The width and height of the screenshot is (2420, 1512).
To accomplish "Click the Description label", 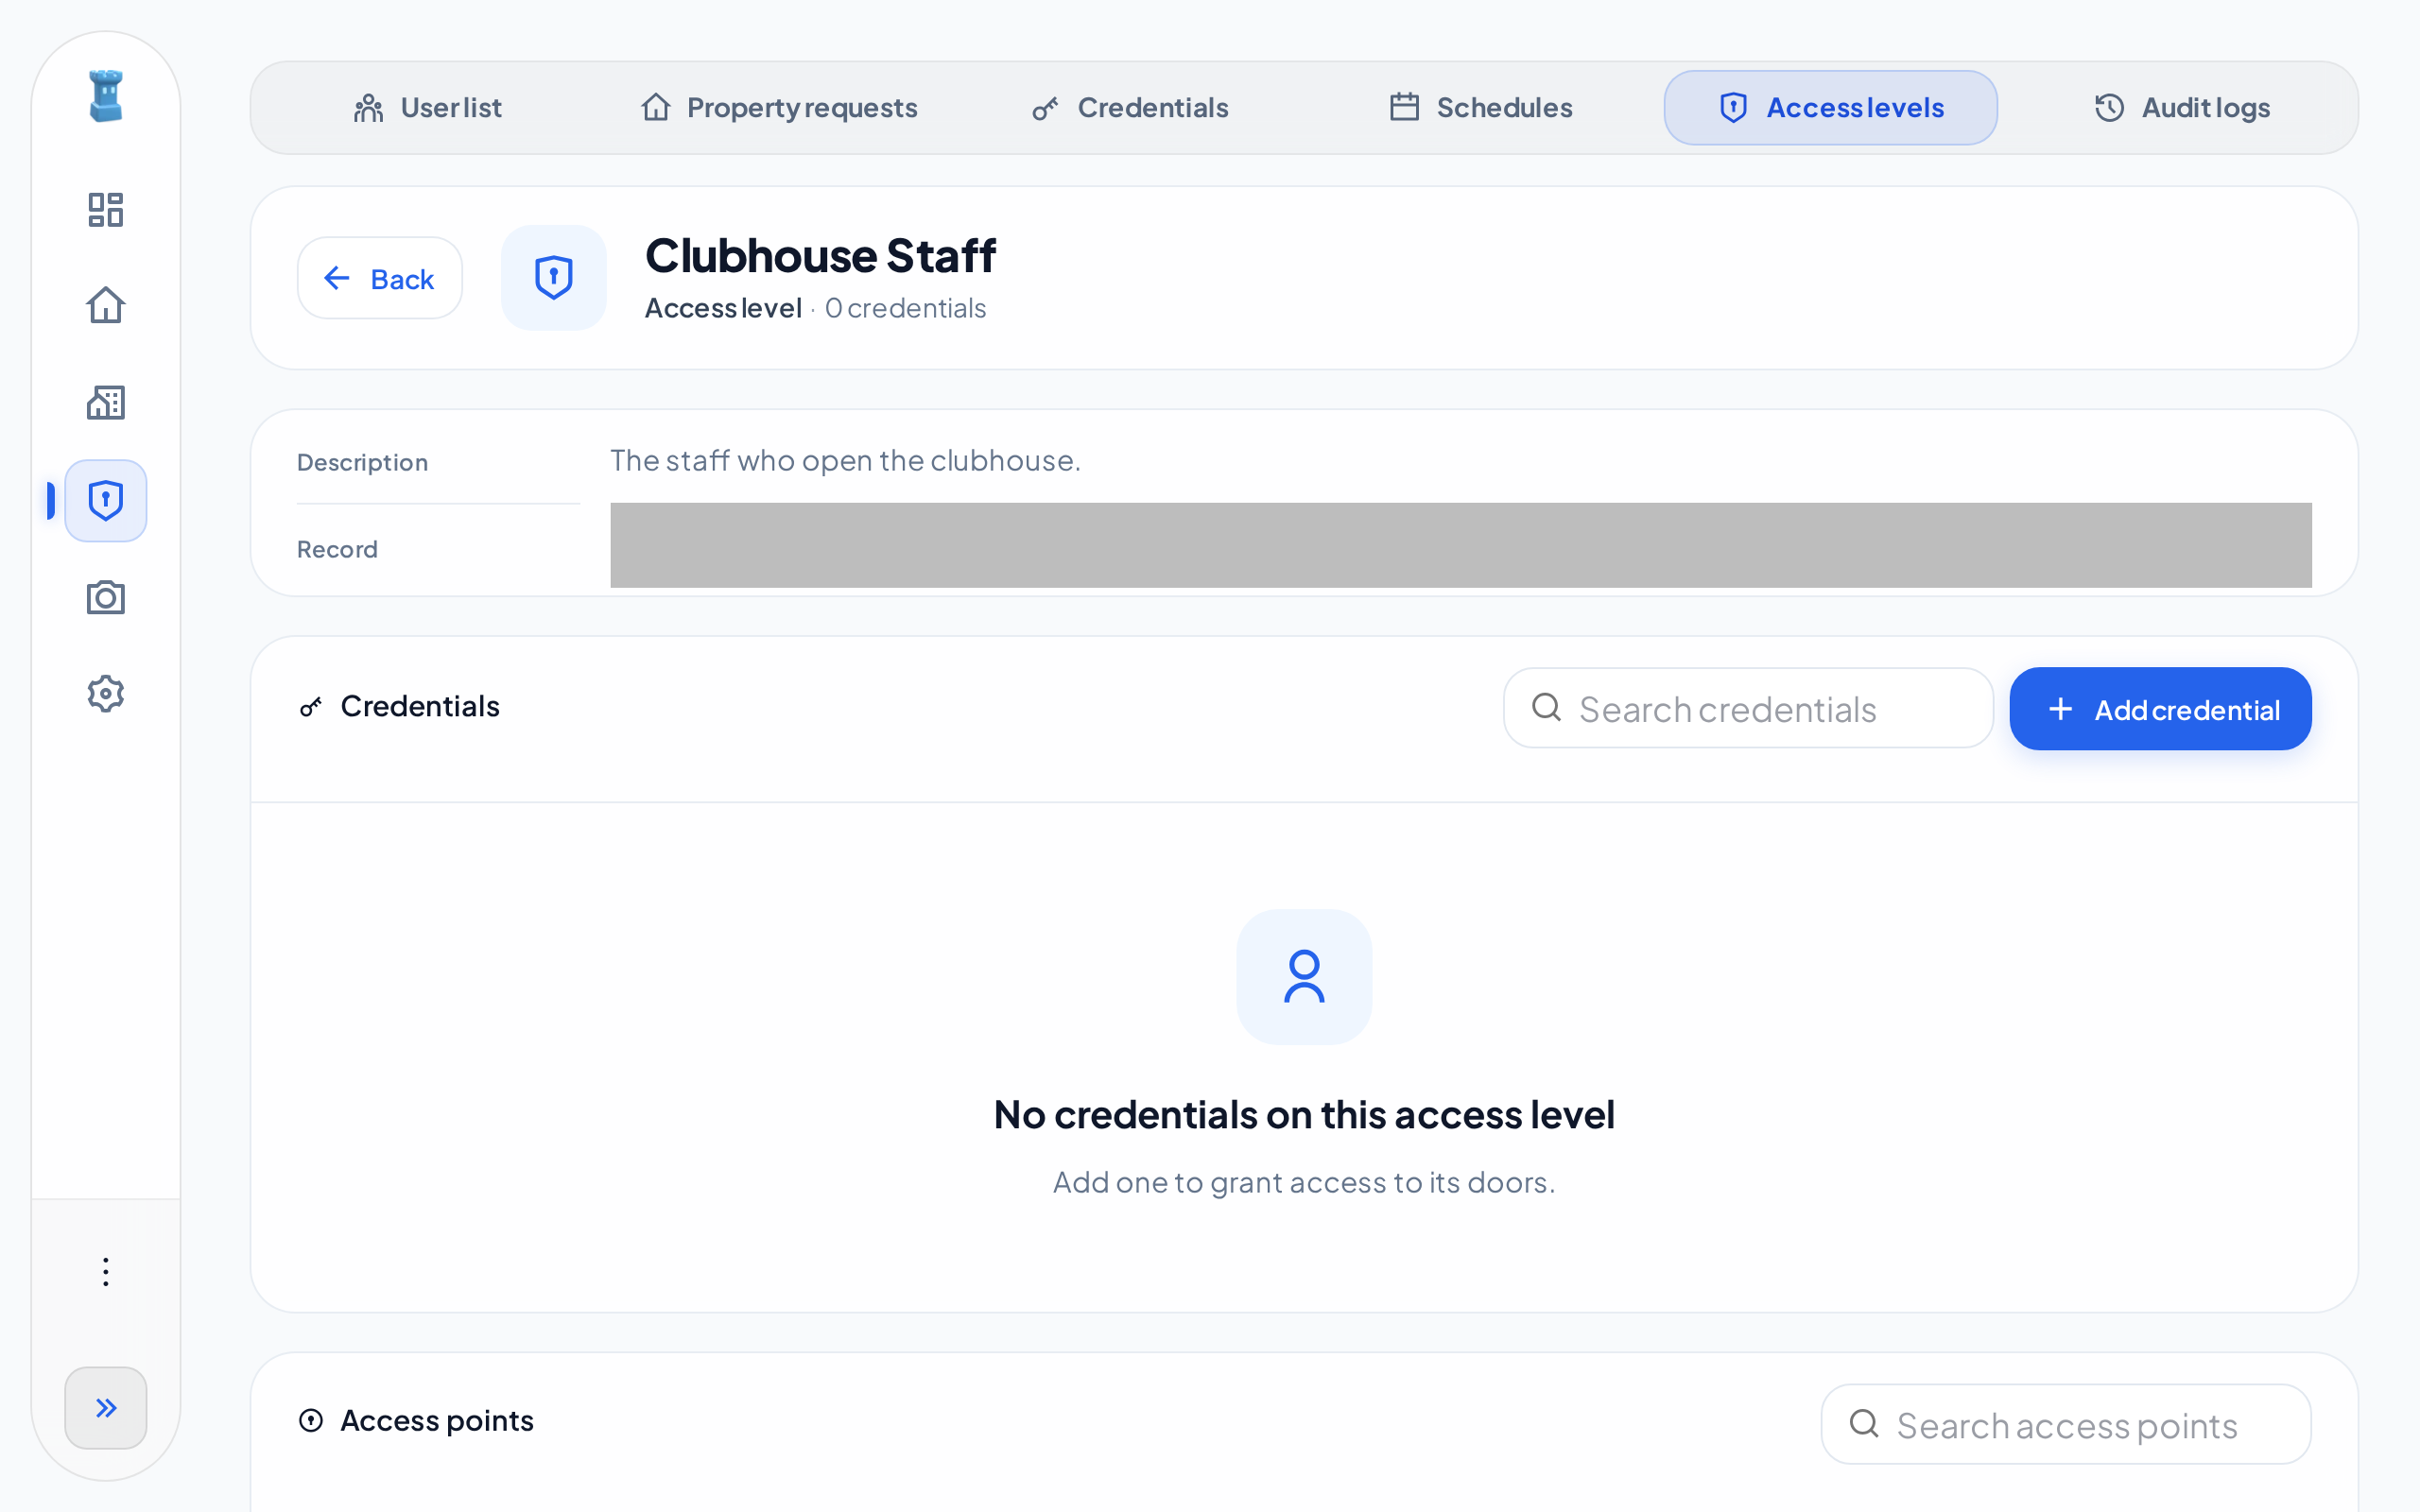I will pos(362,462).
